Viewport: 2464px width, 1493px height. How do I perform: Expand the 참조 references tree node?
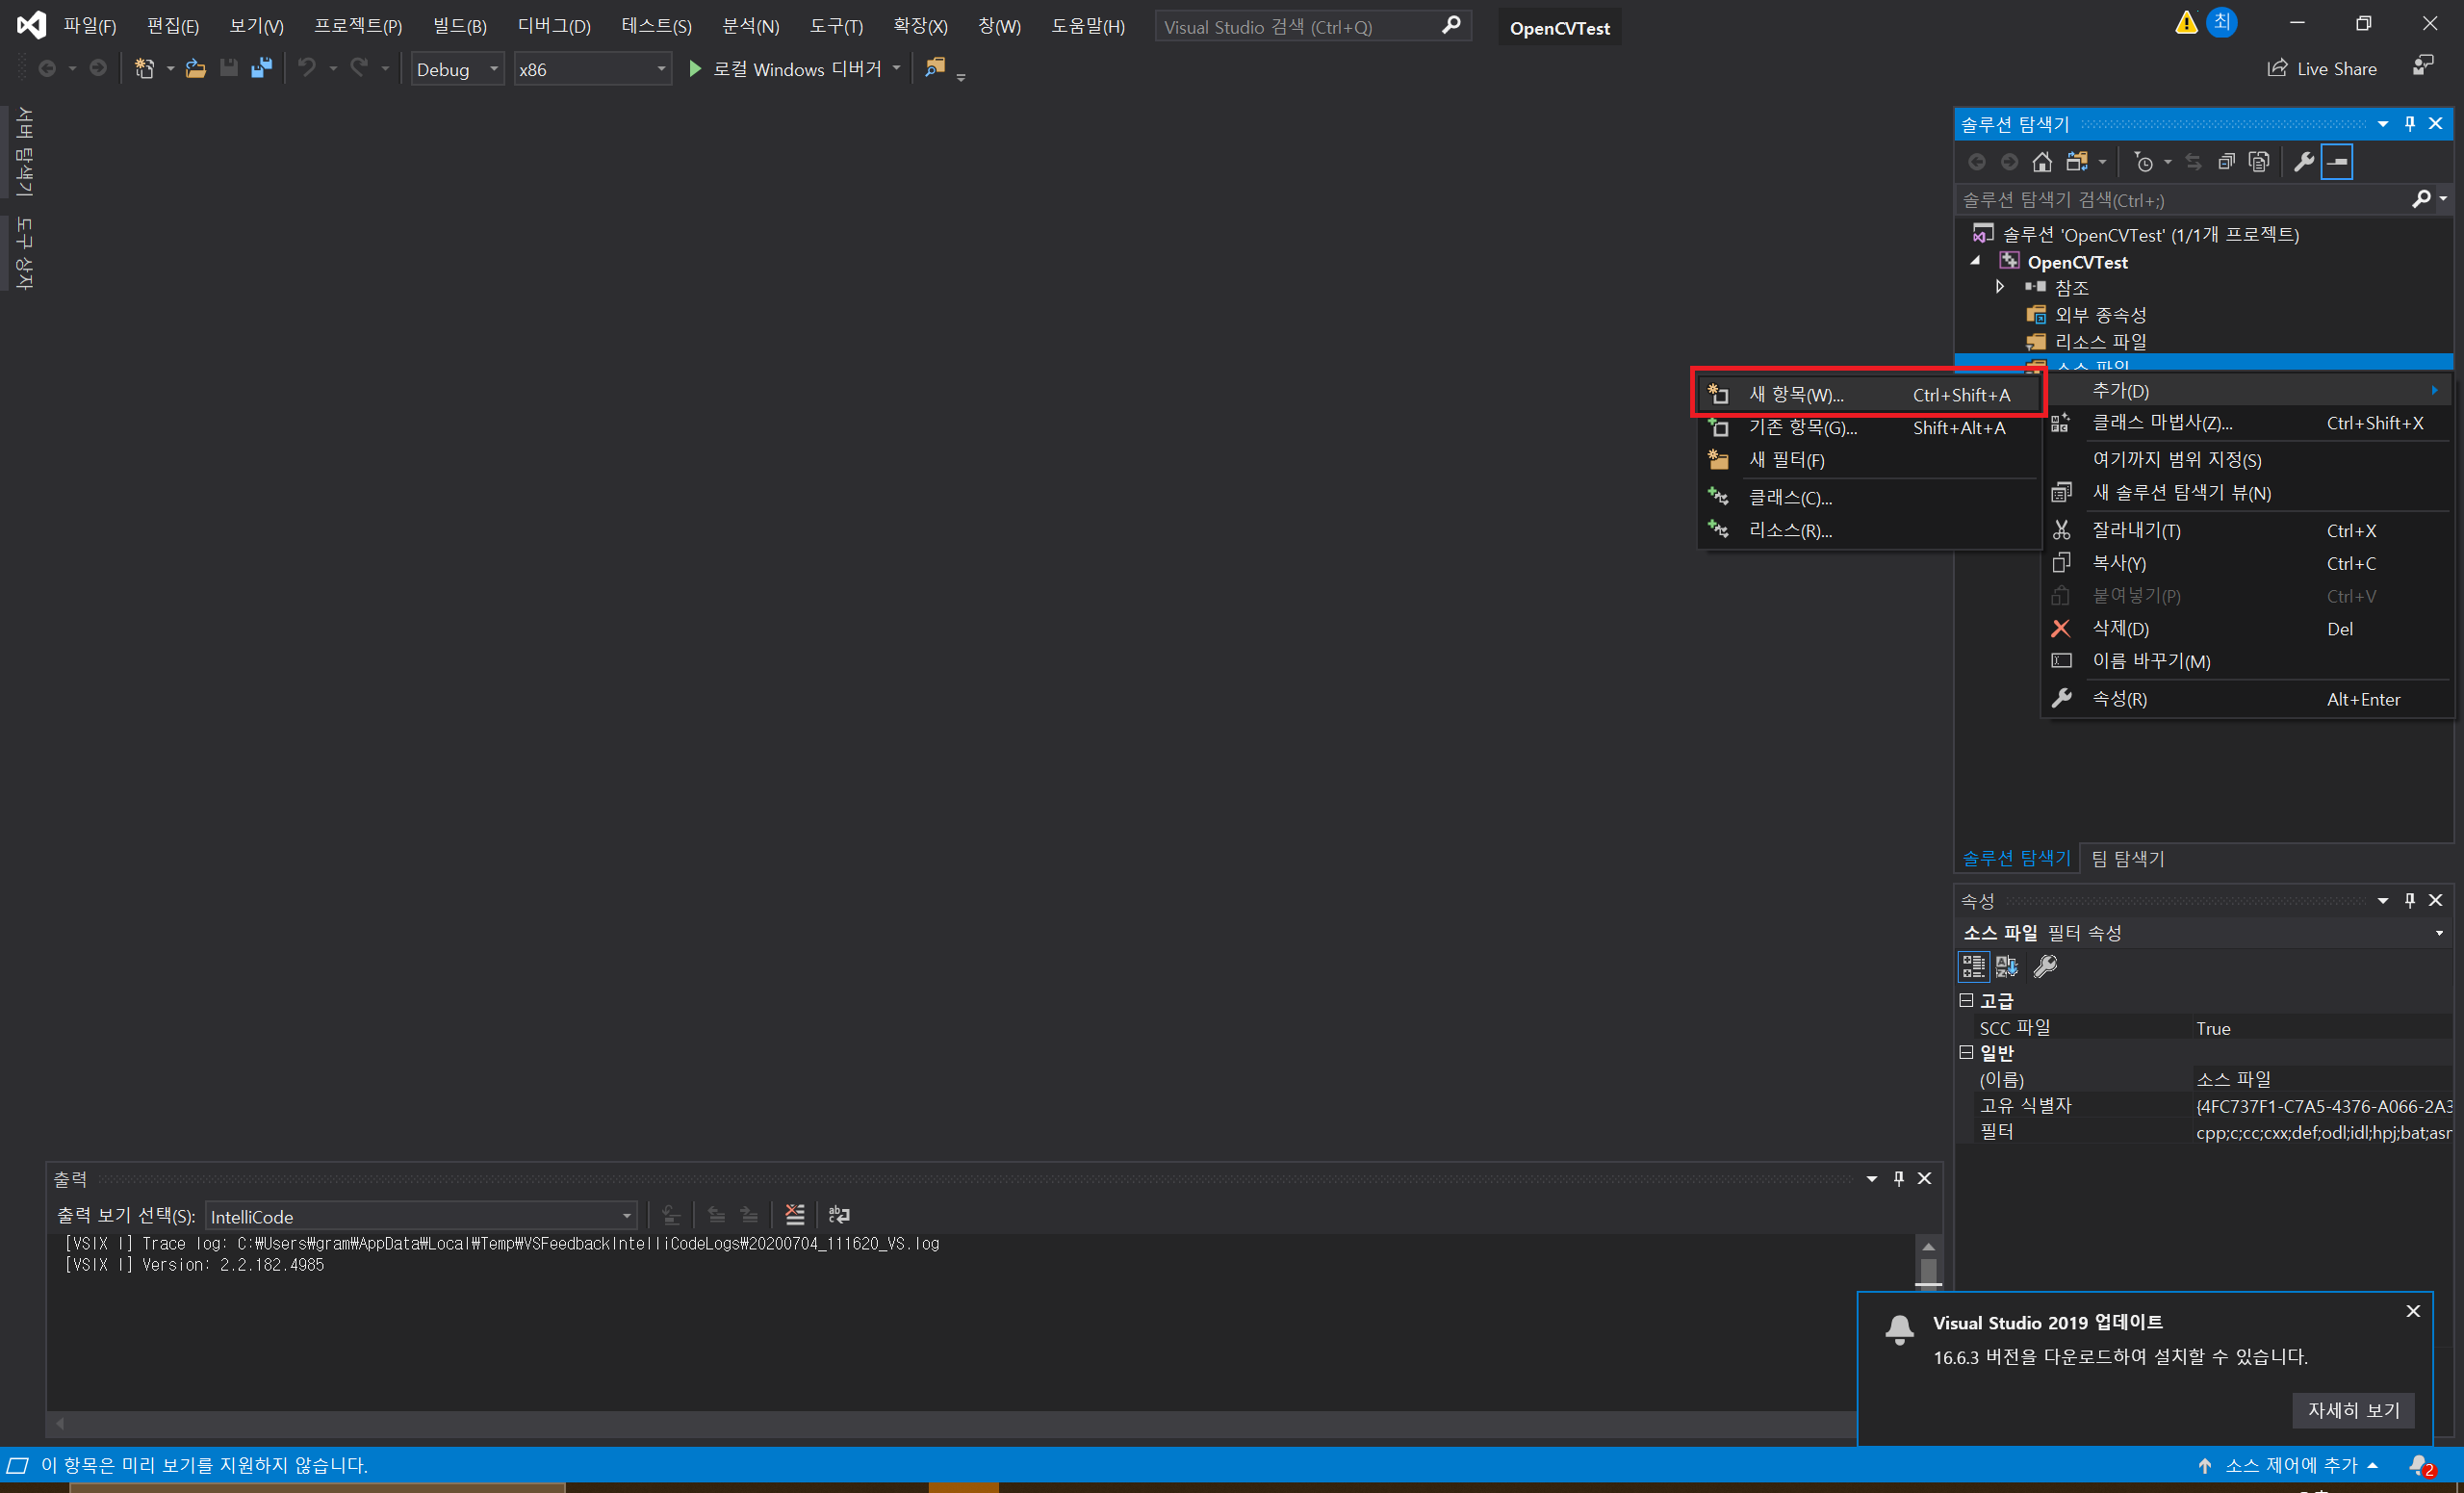point(2000,287)
